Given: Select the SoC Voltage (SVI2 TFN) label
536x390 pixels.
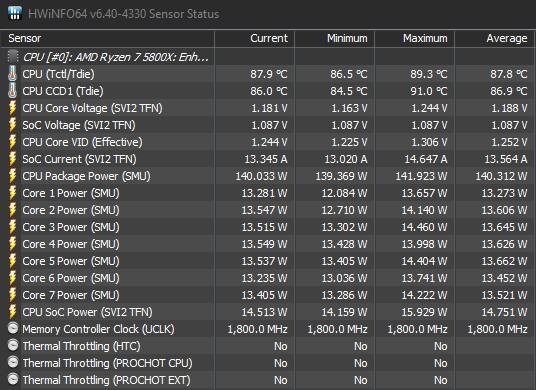Looking at the screenshot, I should [x=79, y=125].
